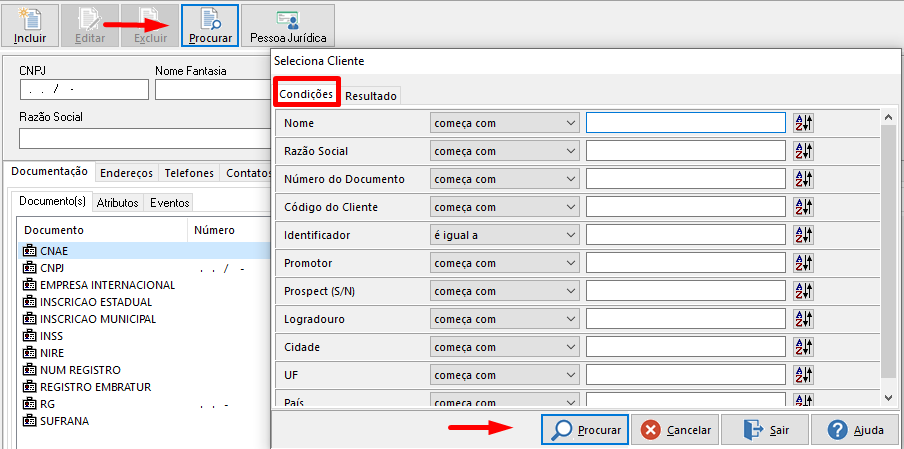Open the Nome operator dropdown

504,123
